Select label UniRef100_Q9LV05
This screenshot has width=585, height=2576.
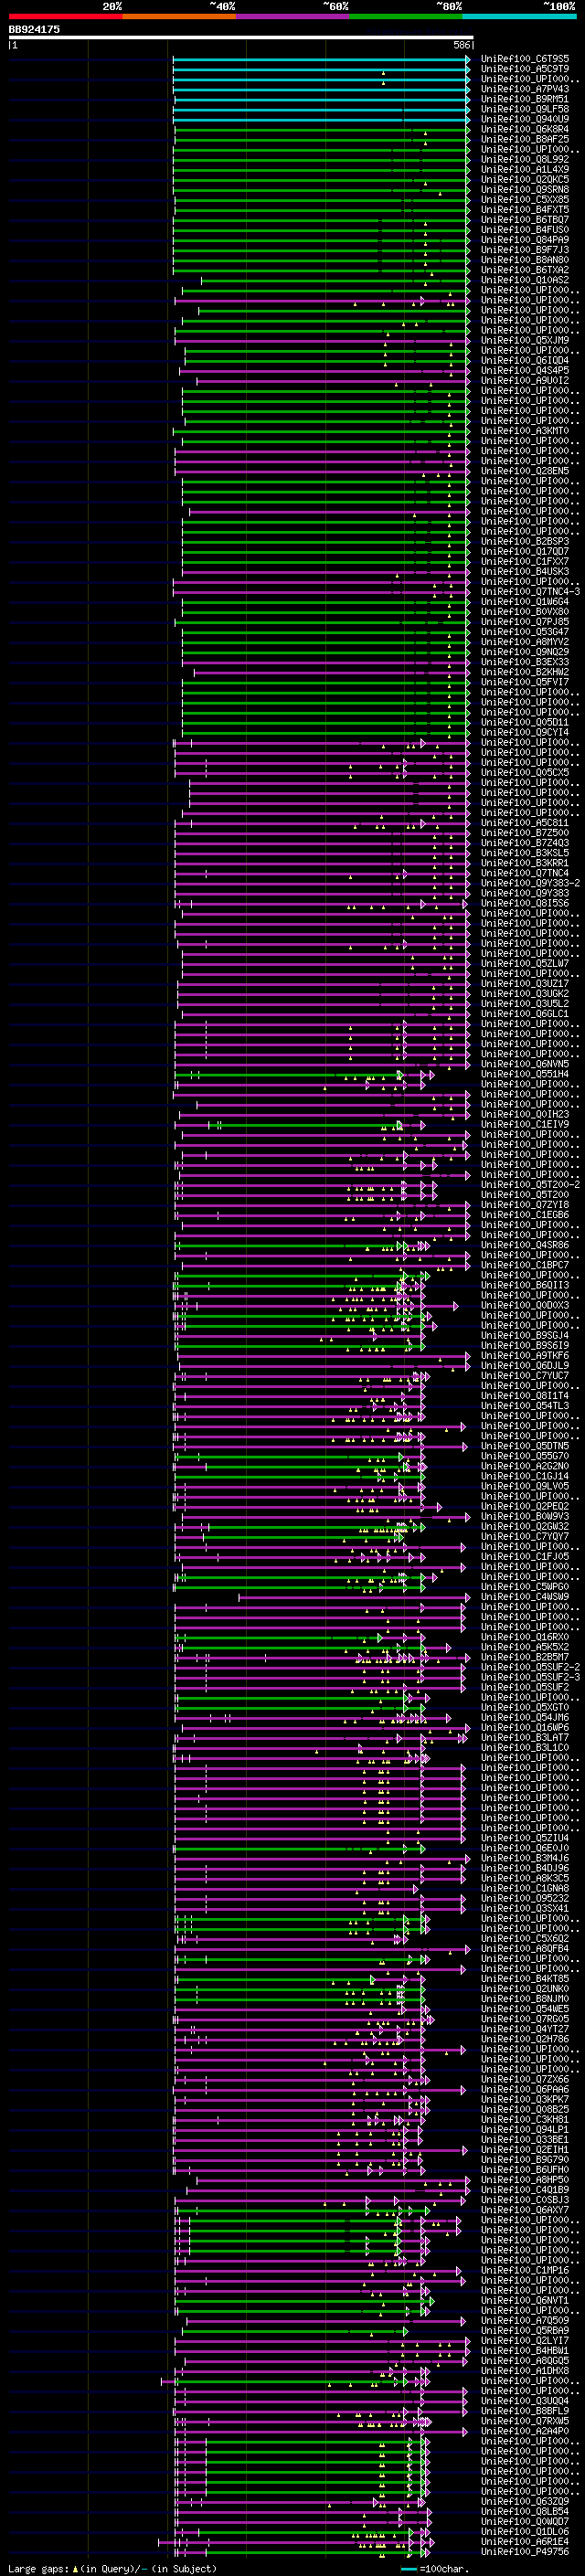point(525,1486)
